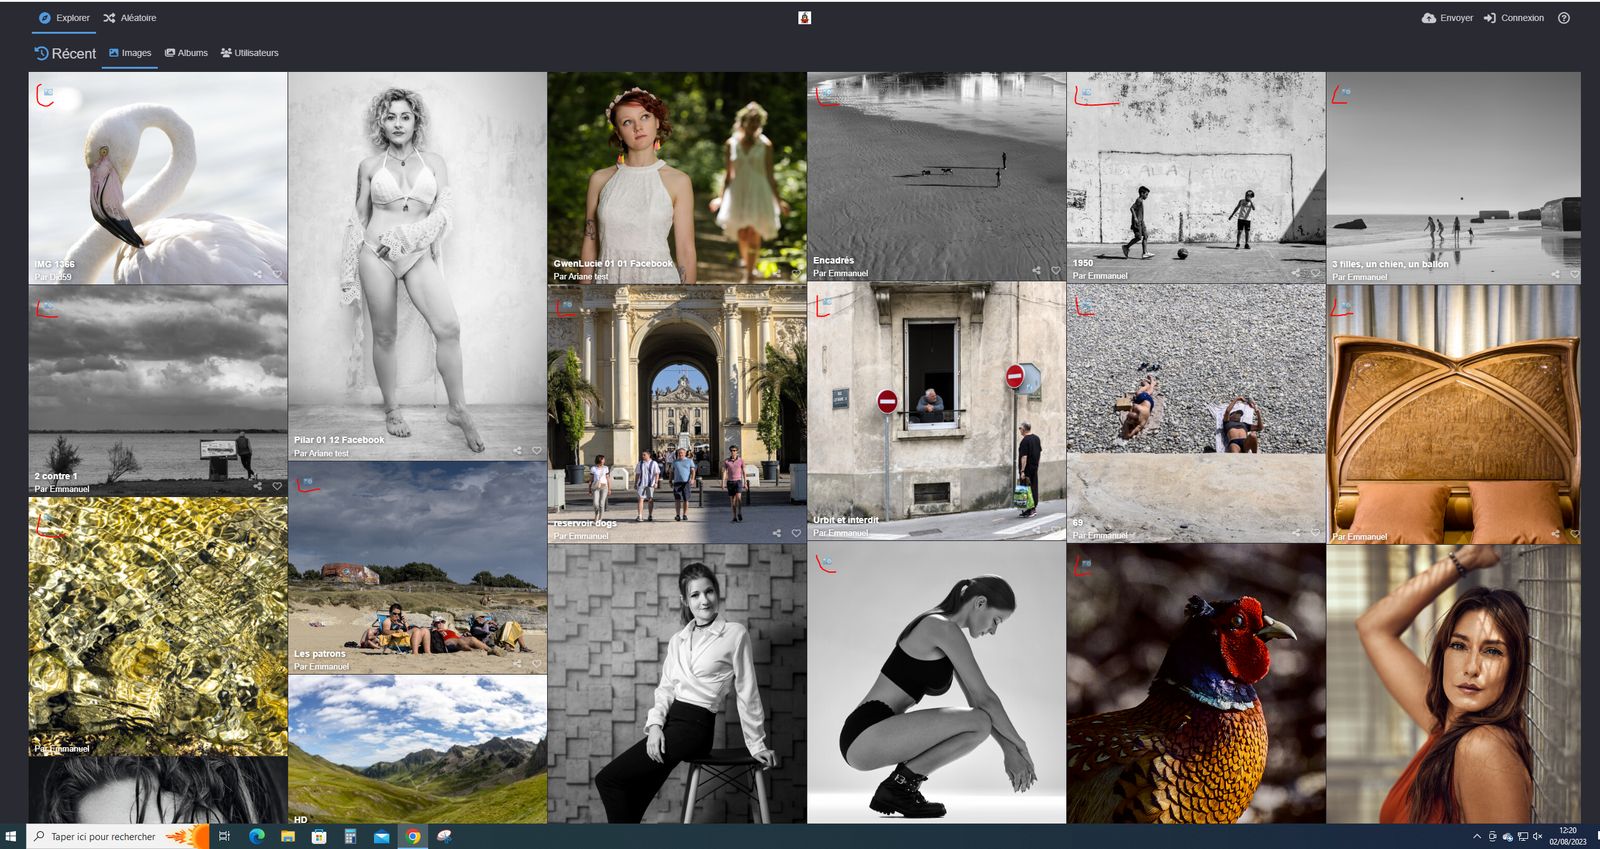Viewport: 1600px width, 849px height.
Task: Like the 3 filles, un chien, un ballon photo
Action: coord(1574,274)
